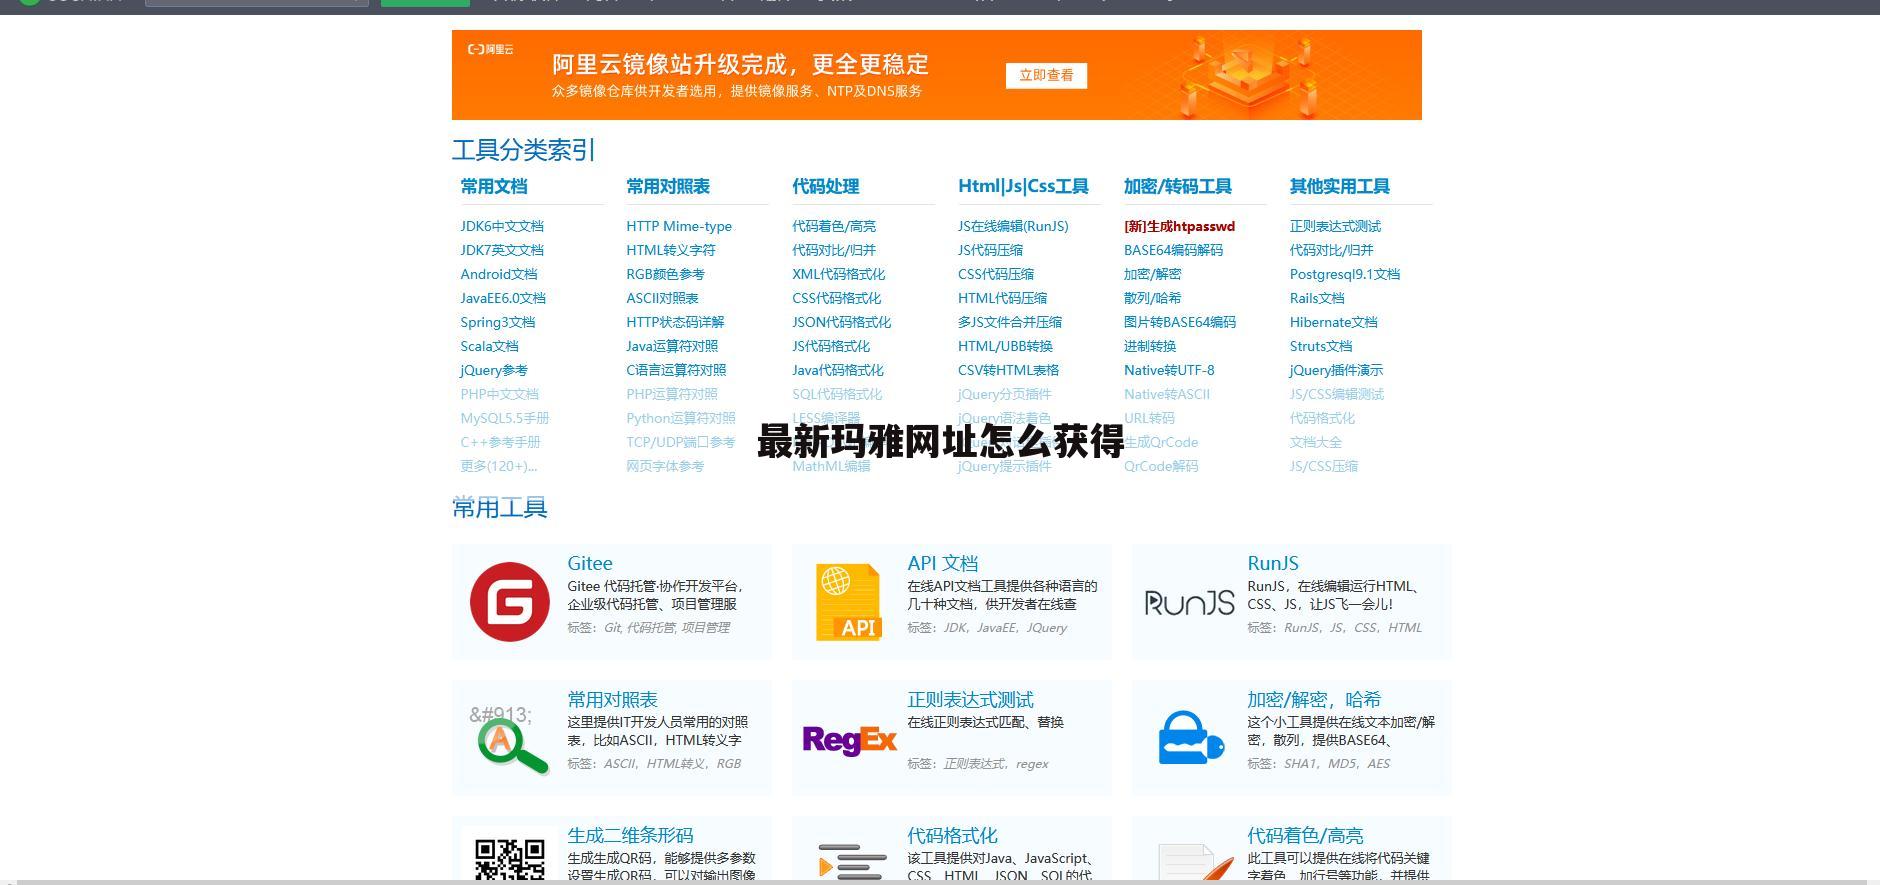Click the code formatting lines icon

click(x=852, y=862)
